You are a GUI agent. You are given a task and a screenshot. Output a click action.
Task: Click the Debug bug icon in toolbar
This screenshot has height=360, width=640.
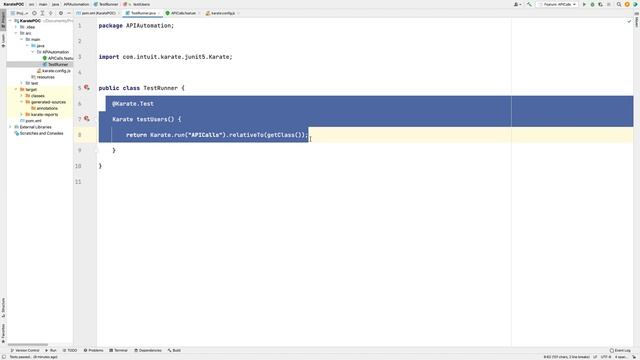[592, 4]
